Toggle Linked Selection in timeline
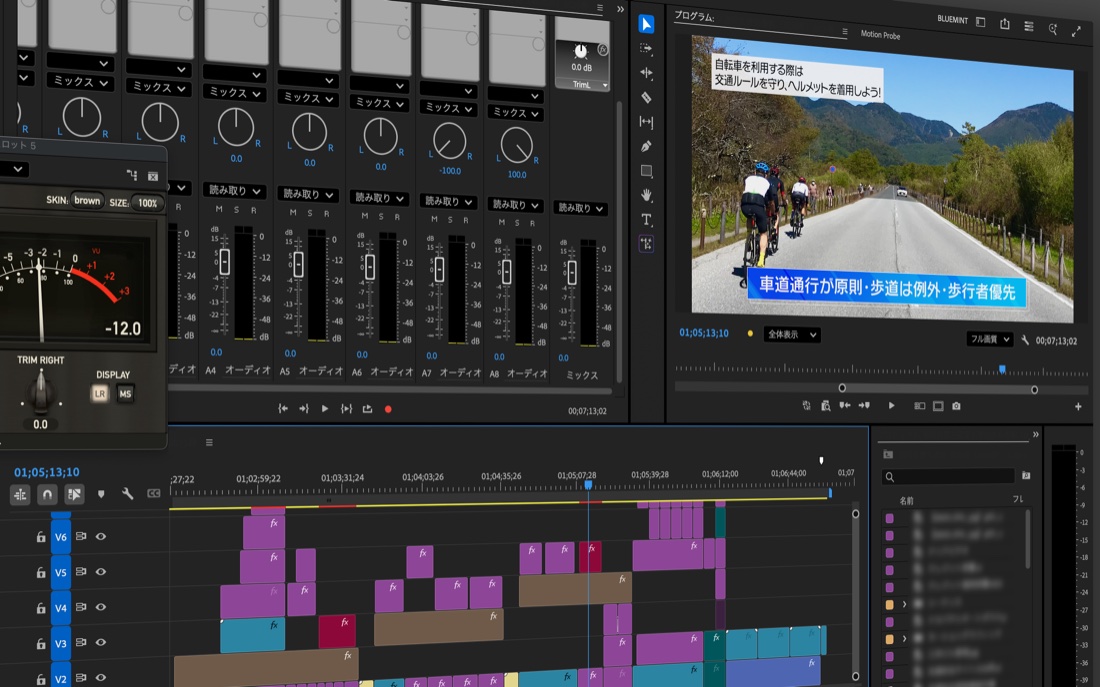 [74, 494]
